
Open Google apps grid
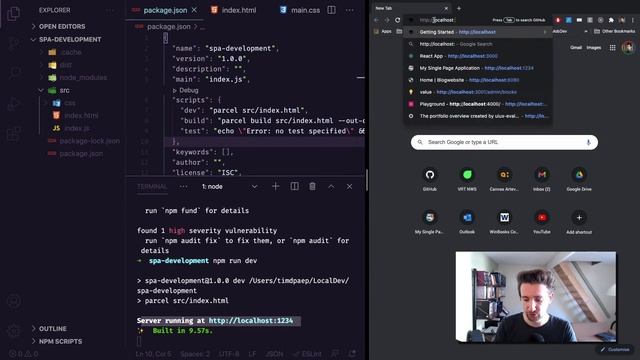pos(613,48)
